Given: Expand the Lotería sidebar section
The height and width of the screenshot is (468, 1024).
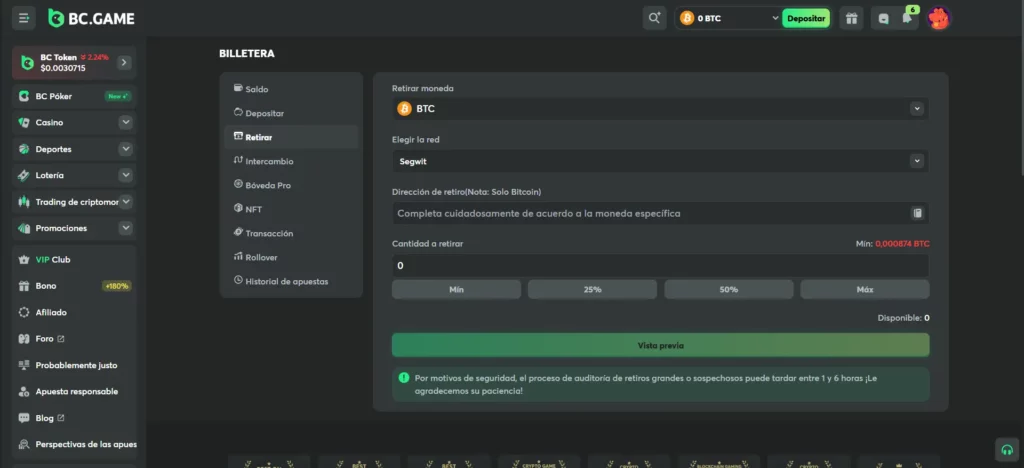Looking at the screenshot, I should coord(125,176).
